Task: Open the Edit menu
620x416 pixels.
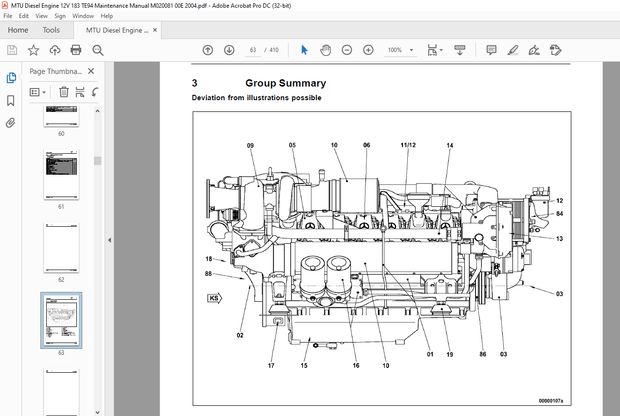Action: (x=24, y=16)
